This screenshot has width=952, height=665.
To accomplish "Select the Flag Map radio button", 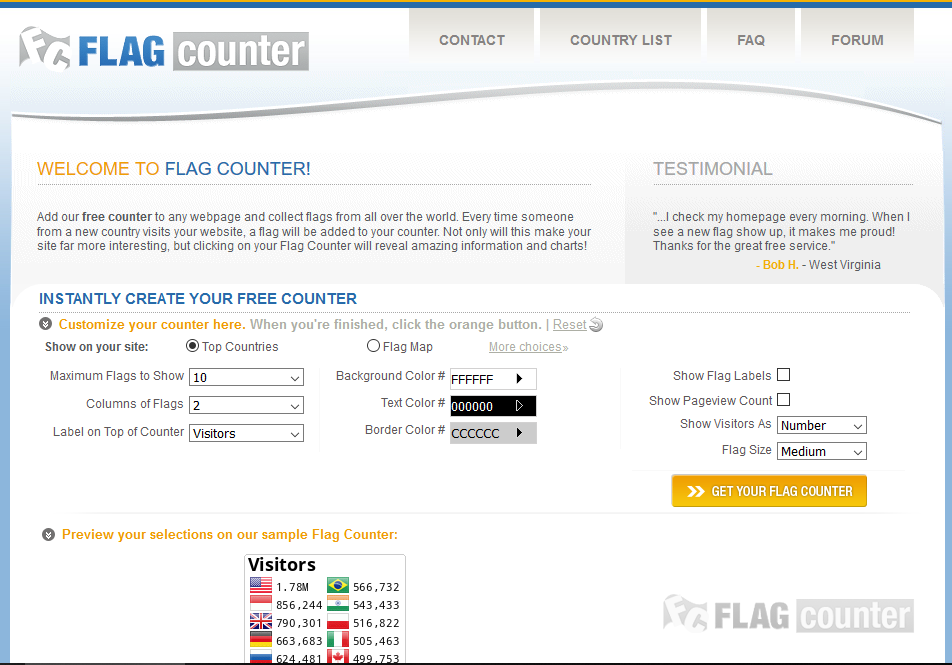I will (x=373, y=346).
